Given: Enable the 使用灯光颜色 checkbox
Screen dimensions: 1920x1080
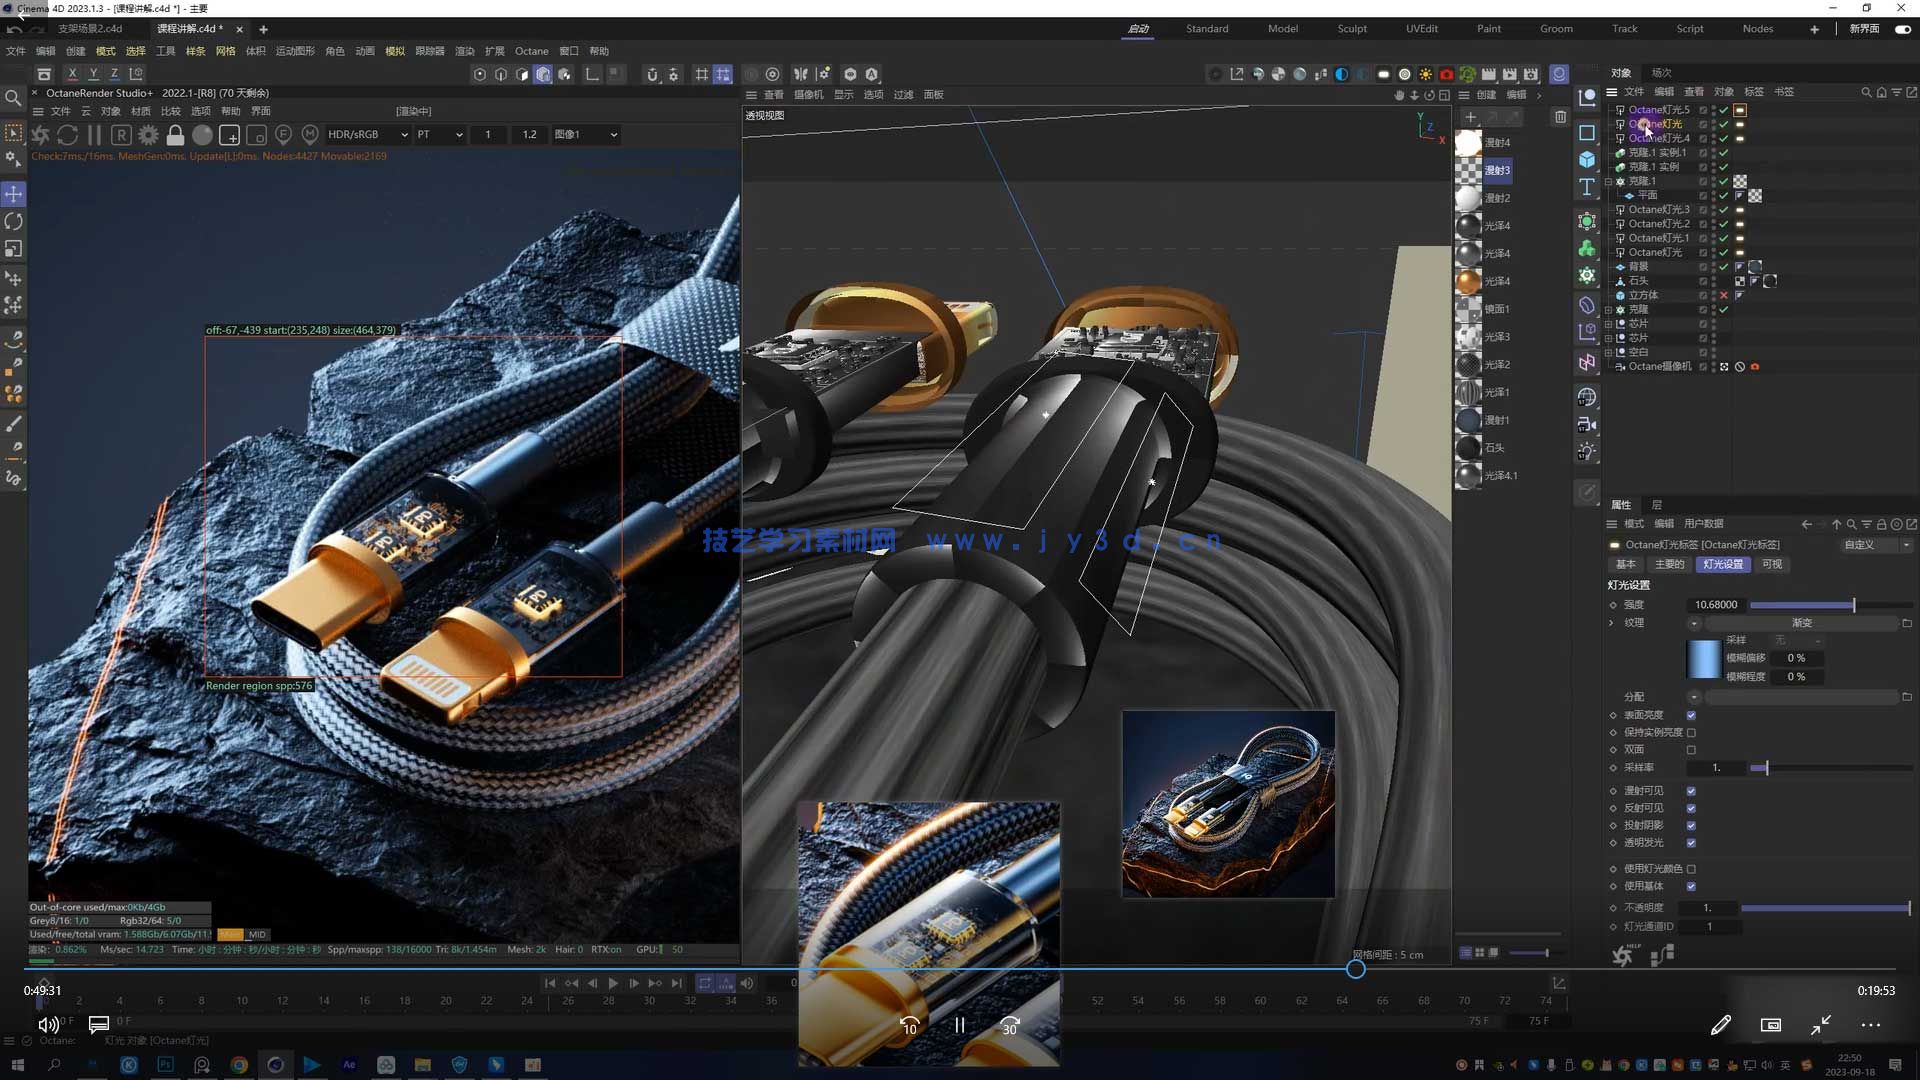Looking at the screenshot, I should 1691,869.
